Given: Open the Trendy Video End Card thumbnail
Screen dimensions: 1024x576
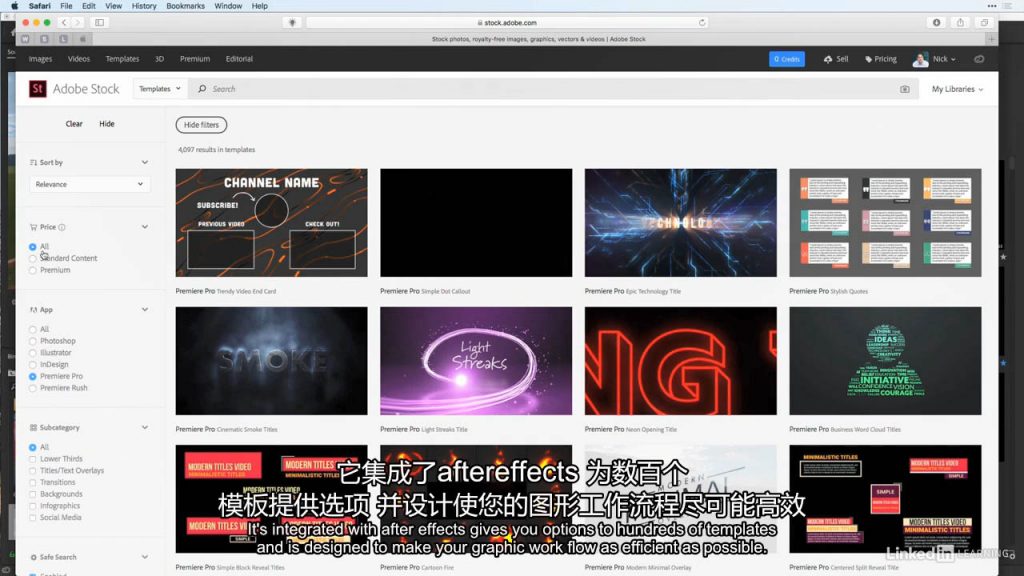Looking at the screenshot, I should pyautogui.click(x=272, y=223).
